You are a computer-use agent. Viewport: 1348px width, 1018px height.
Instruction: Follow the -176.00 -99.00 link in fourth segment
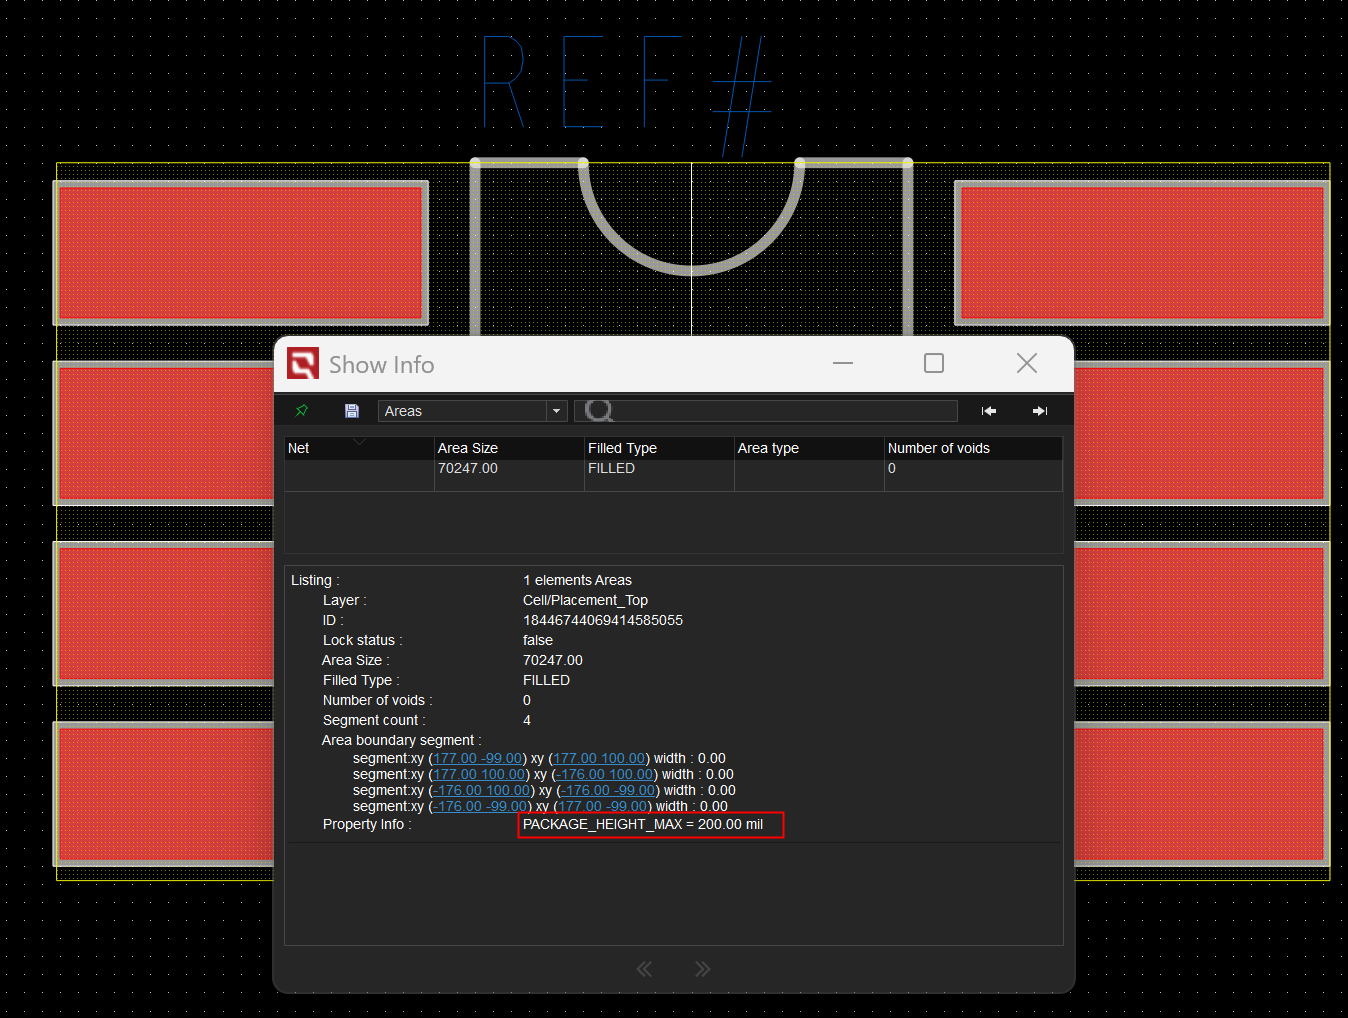coord(480,806)
